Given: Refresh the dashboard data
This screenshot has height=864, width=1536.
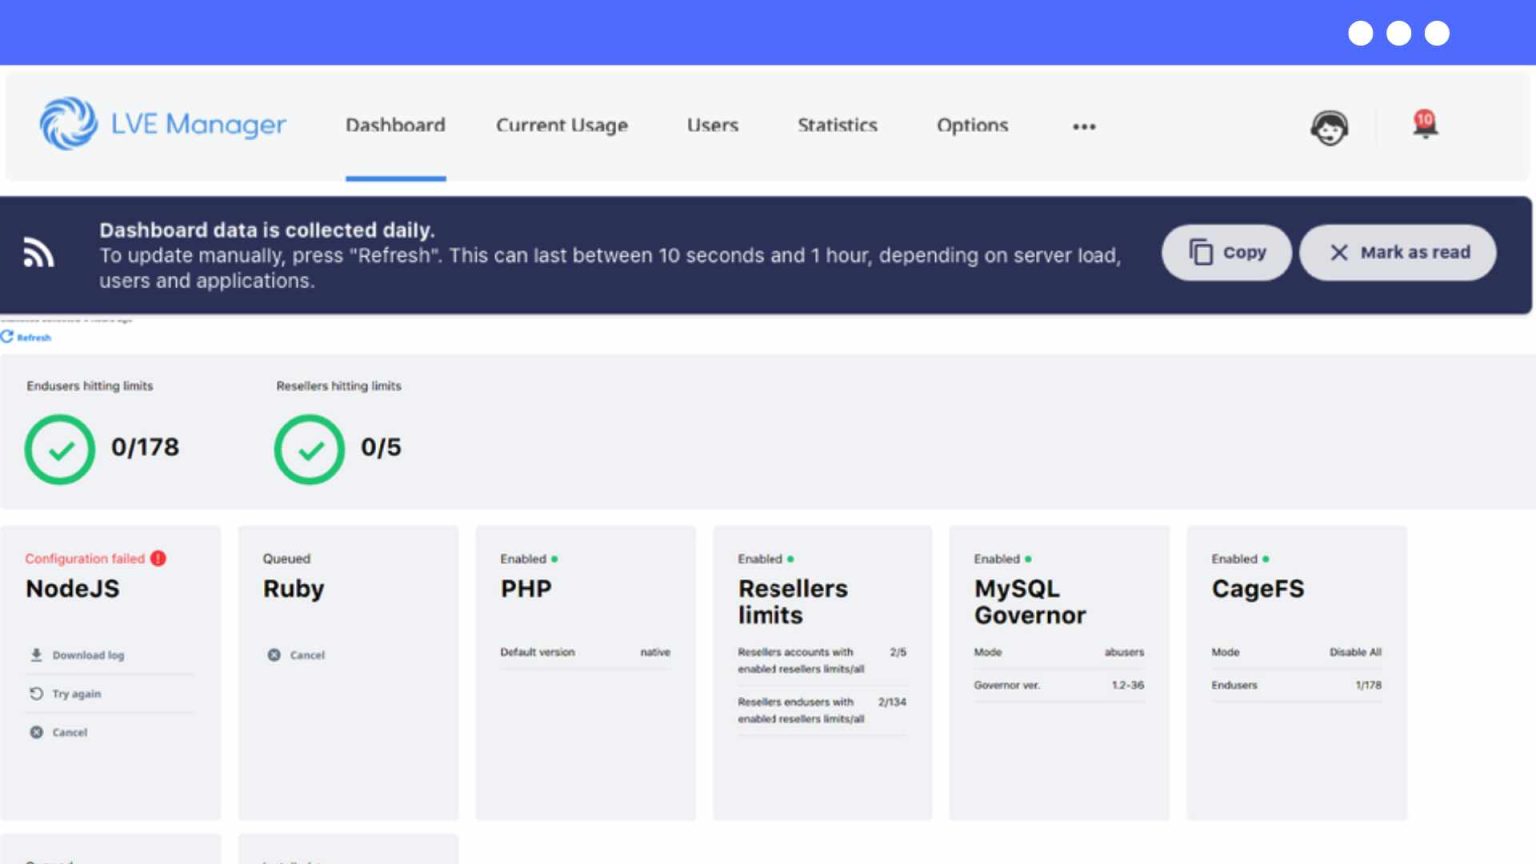Looking at the screenshot, I should tap(26, 337).
